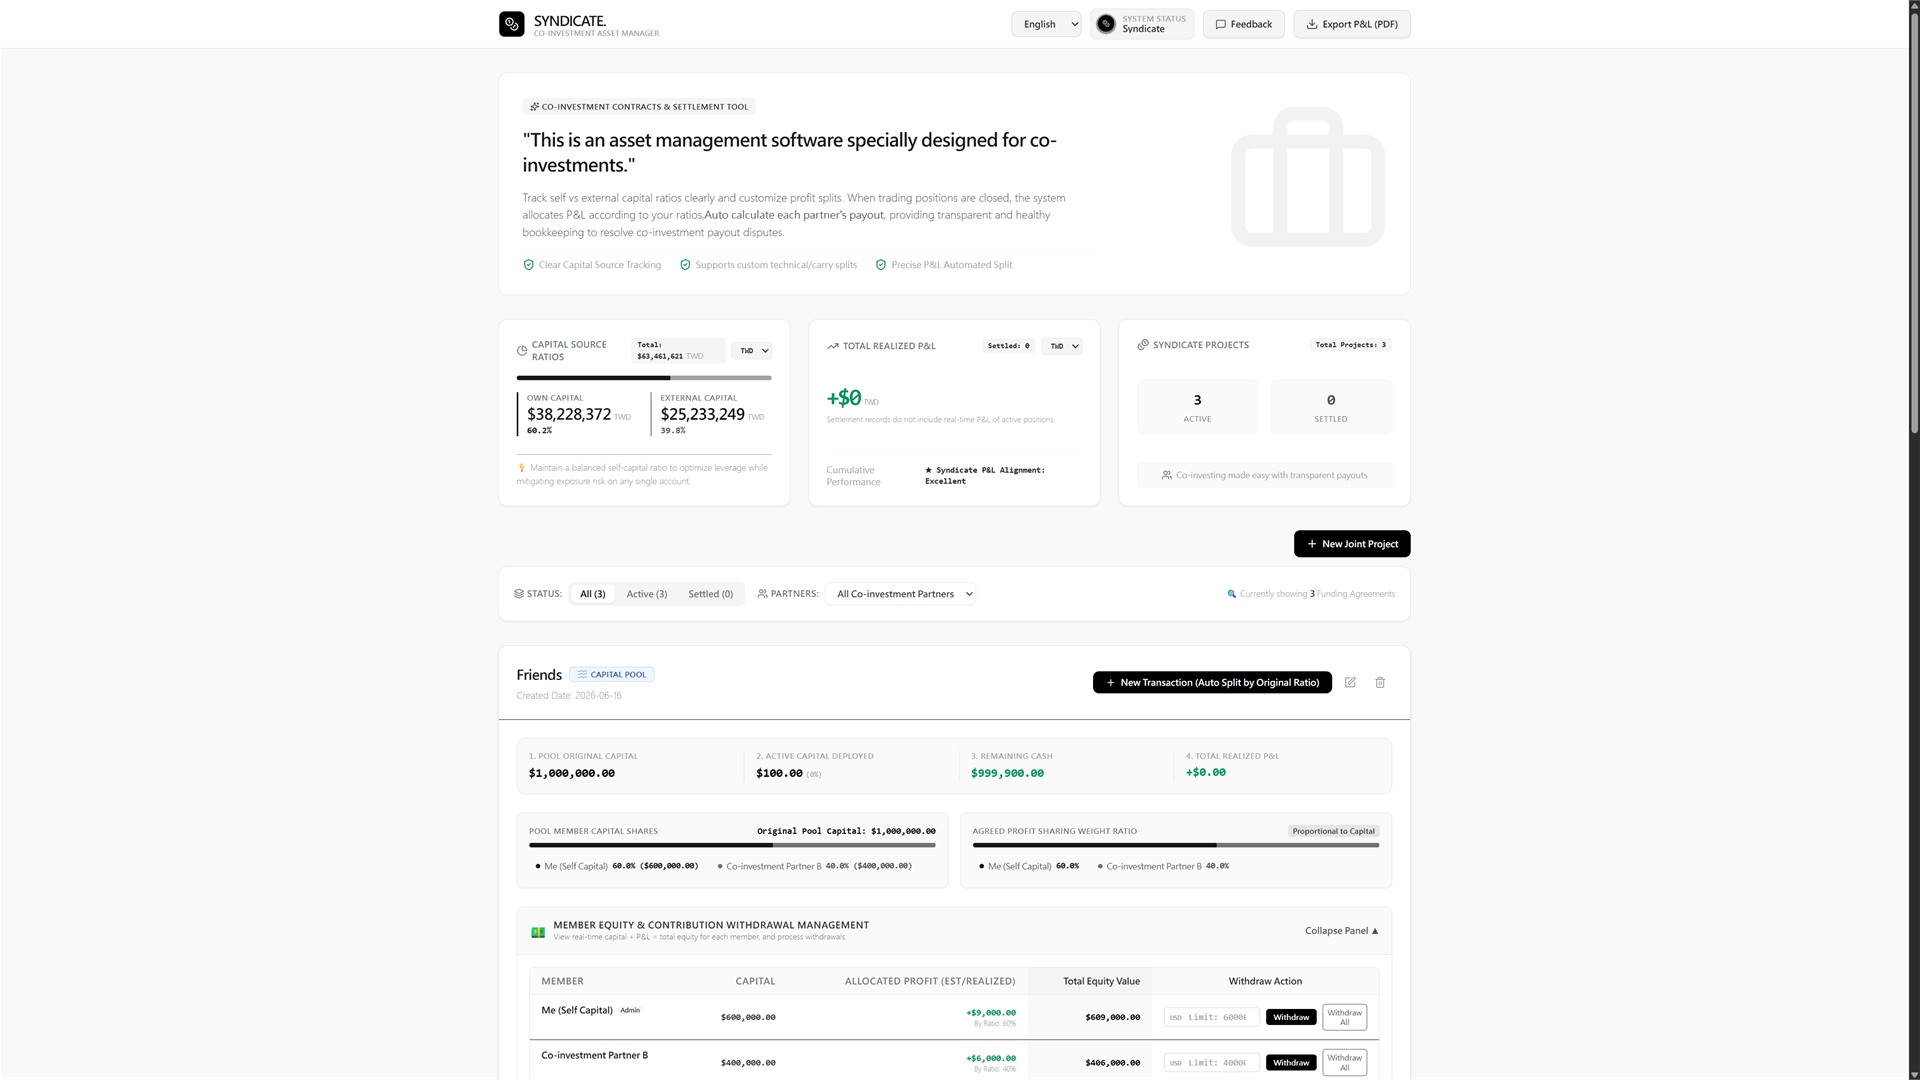Click the Total Realized P&L trend icon
1920x1080 pixels.
[x=832, y=346]
